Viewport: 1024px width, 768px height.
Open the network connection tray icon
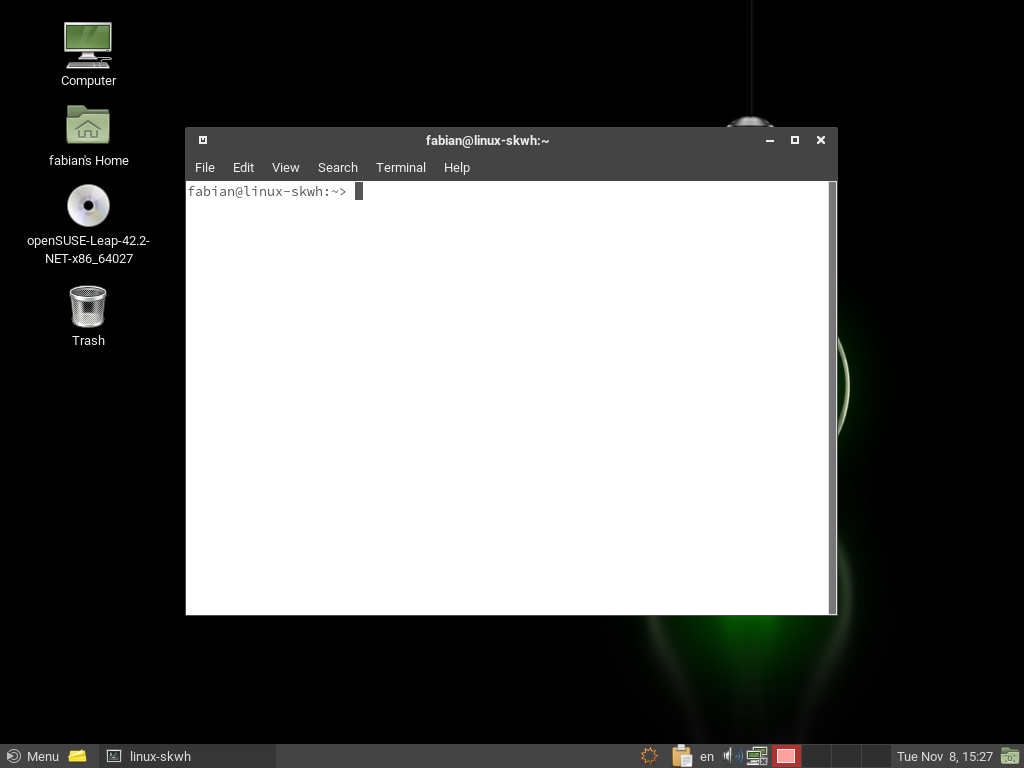(756, 756)
